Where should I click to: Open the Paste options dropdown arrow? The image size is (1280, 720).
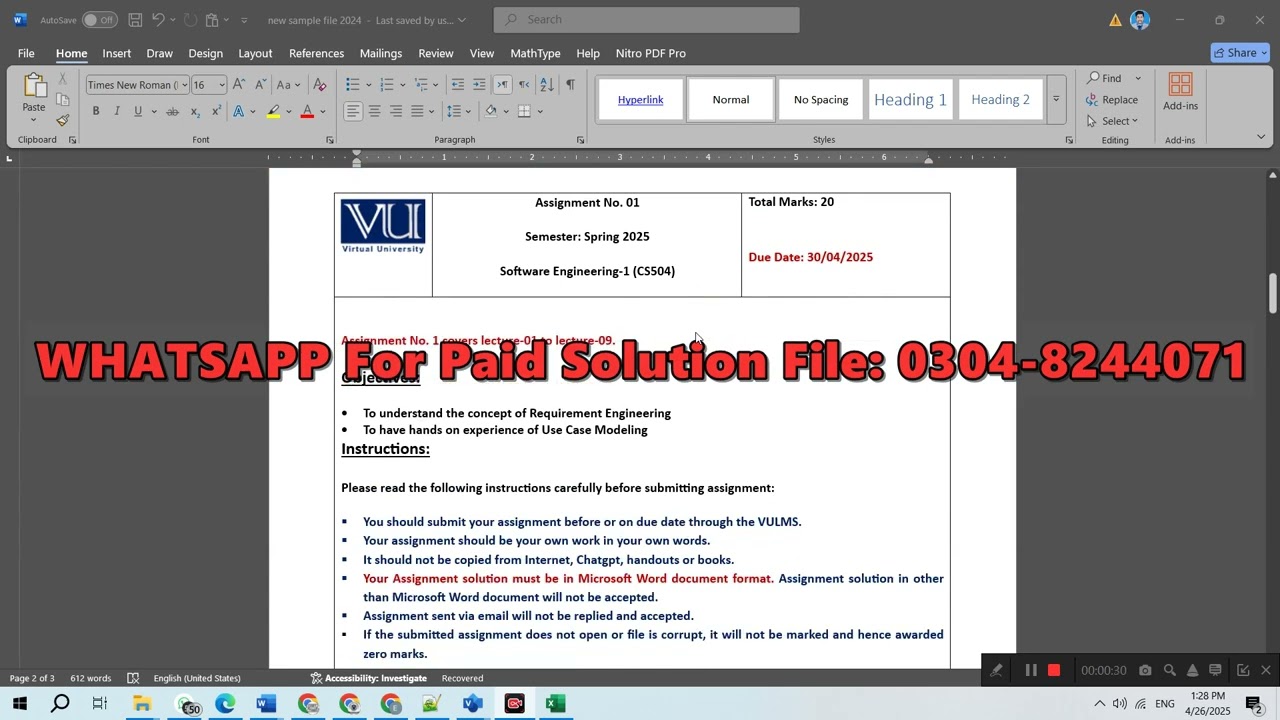(34, 120)
